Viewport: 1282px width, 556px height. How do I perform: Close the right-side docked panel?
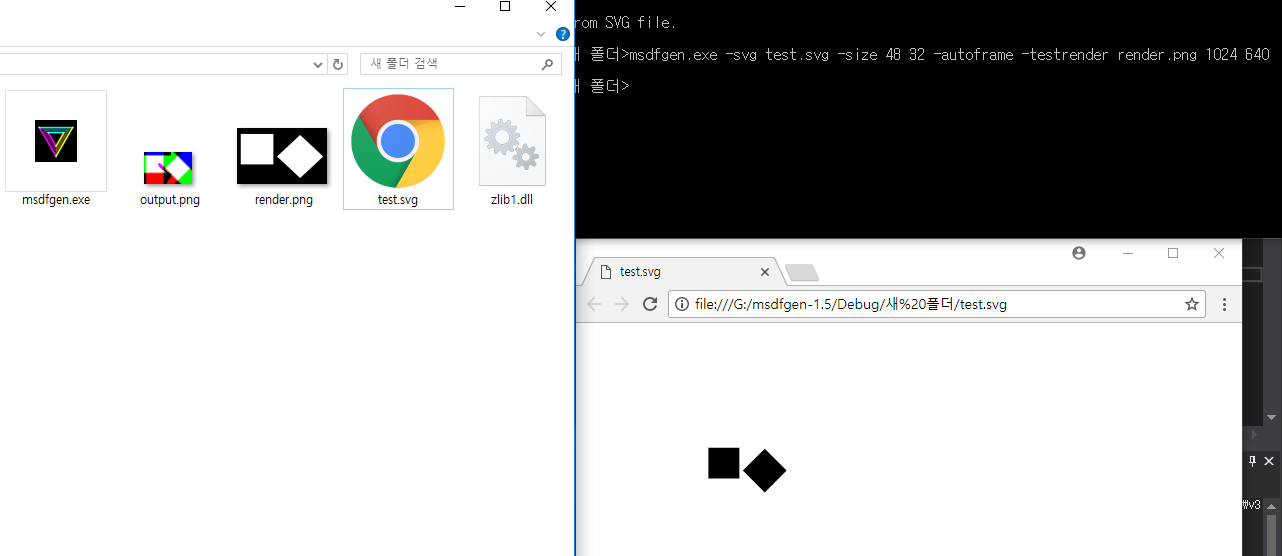pos(1270,461)
